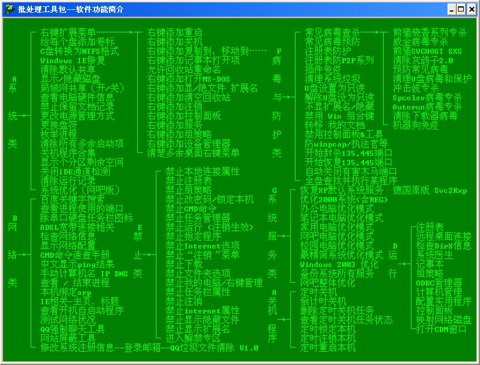Image resolution: width=480 pixels, height=365 pixels.
Task: Click the text '定时重启本机'
Action: [x=328, y=348]
